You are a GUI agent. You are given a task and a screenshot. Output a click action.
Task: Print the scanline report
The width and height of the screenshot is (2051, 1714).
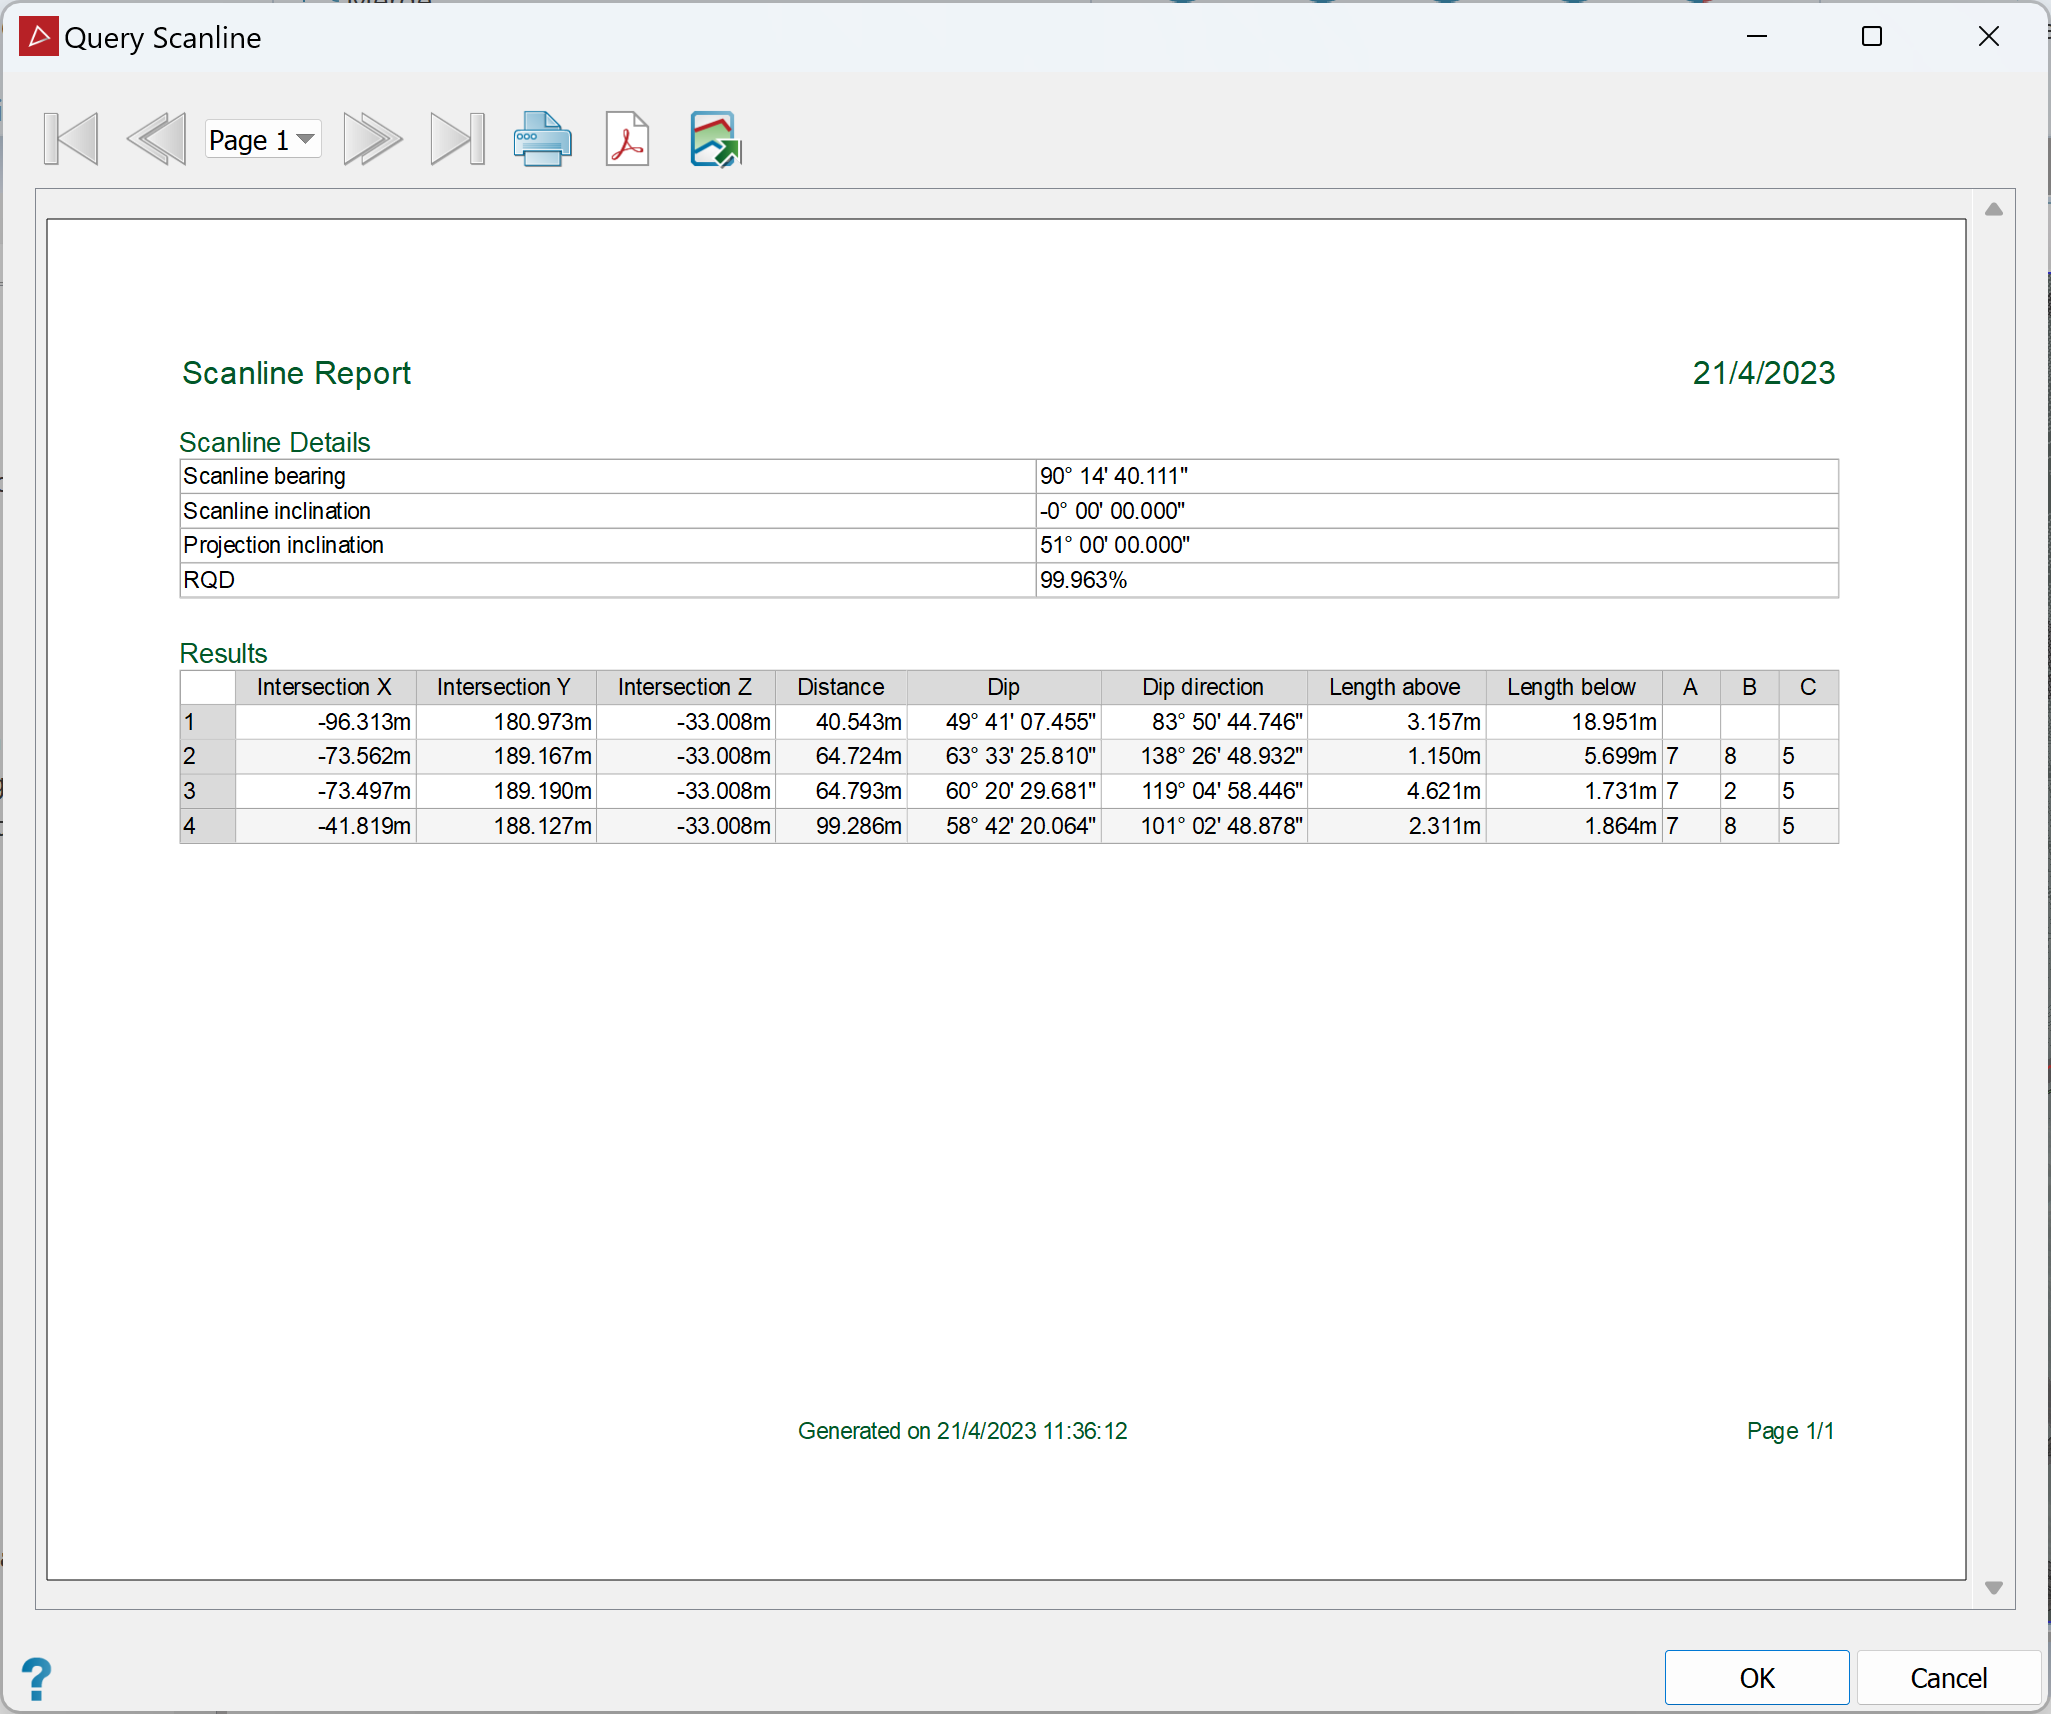click(x=542, y=139)
